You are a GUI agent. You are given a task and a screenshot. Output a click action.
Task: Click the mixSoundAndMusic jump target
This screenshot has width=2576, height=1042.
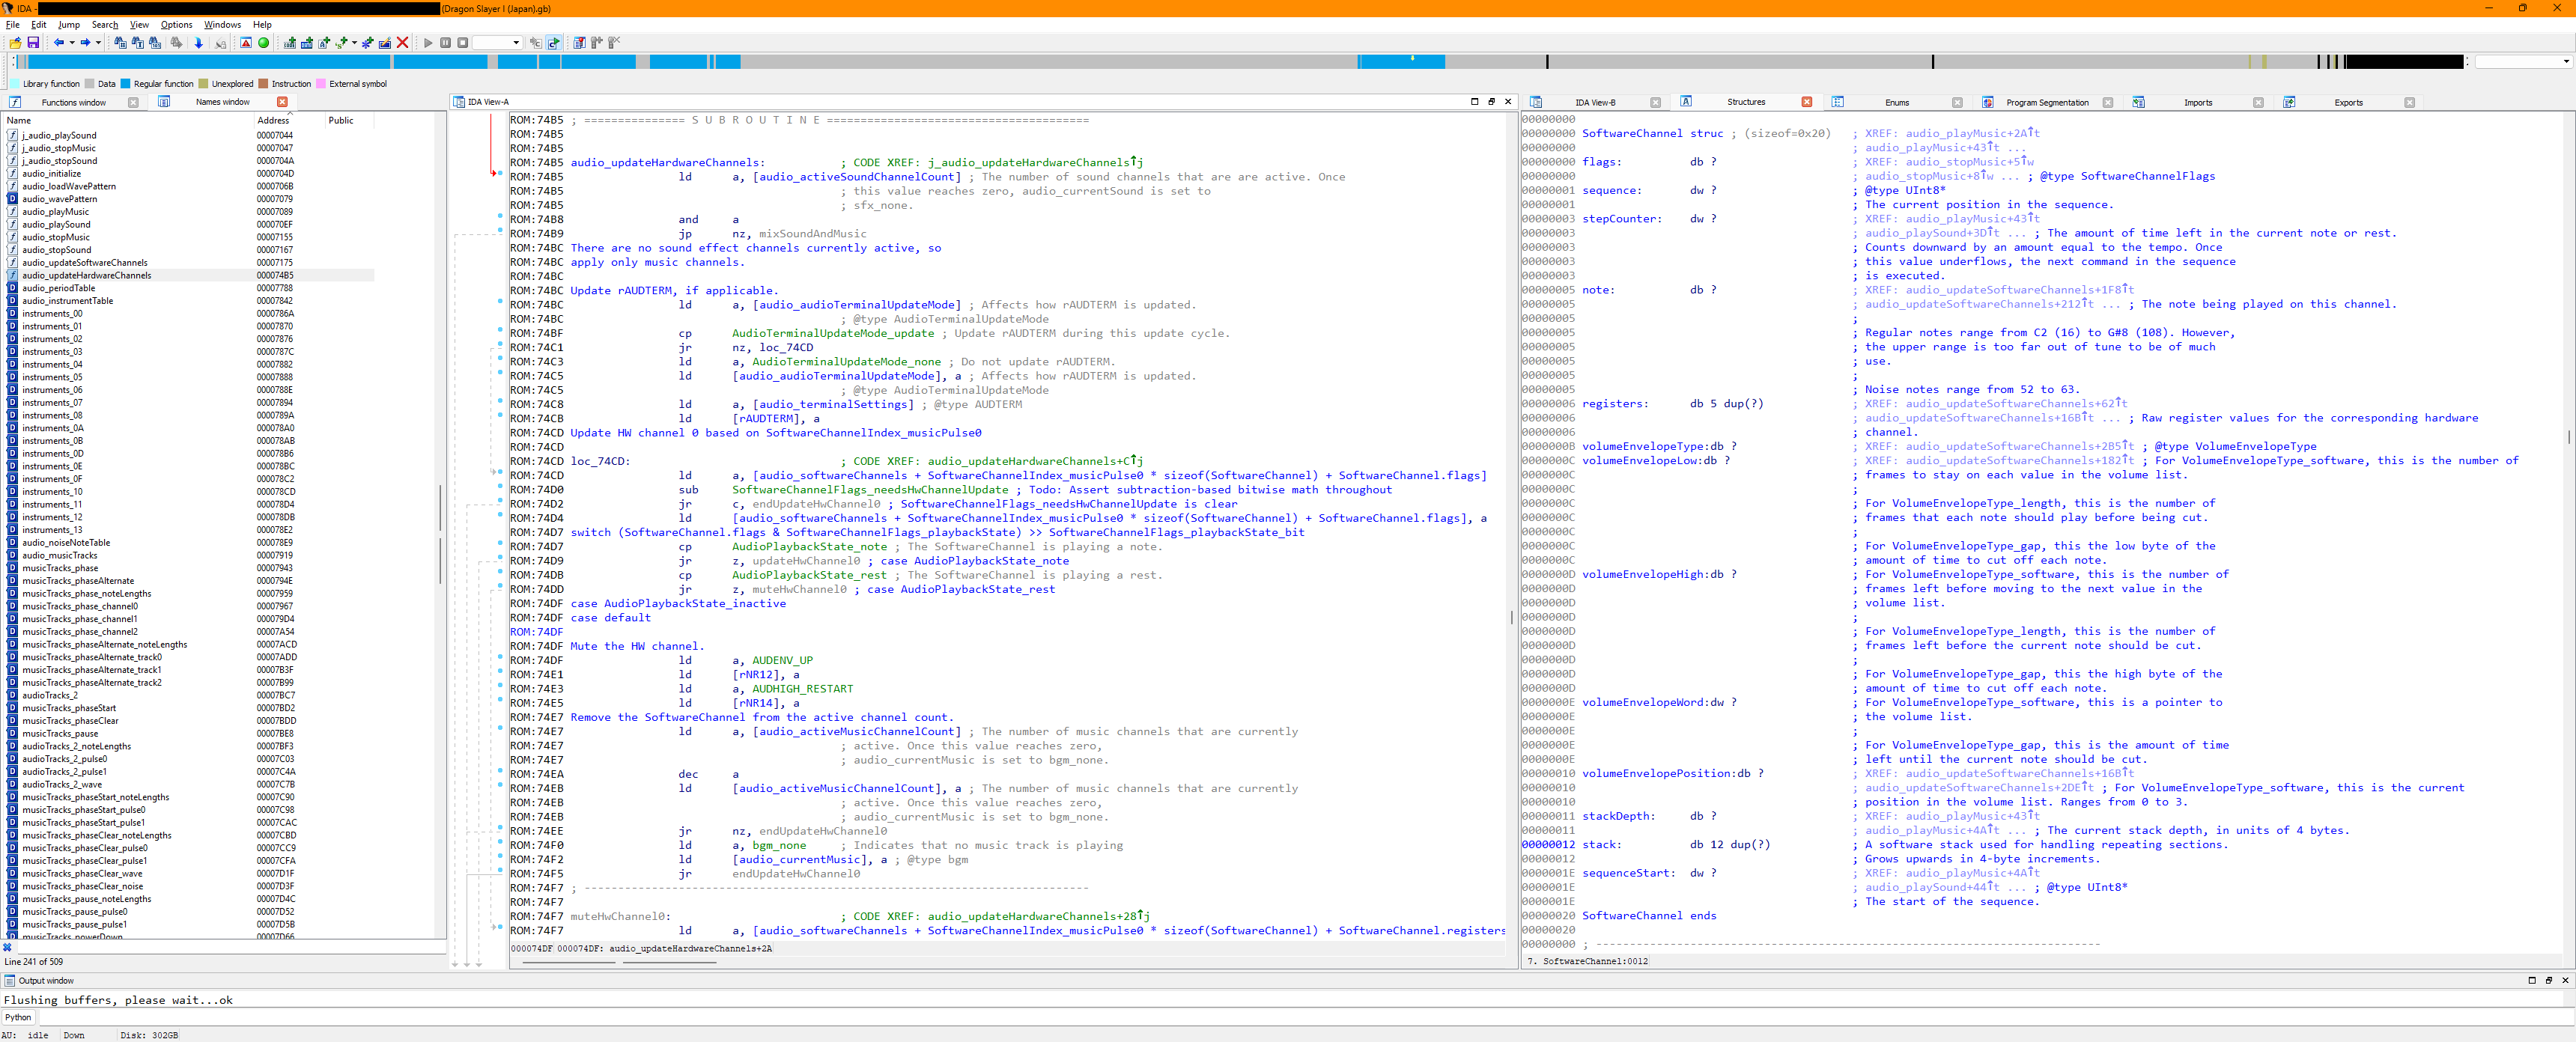[x=813, y=234]
